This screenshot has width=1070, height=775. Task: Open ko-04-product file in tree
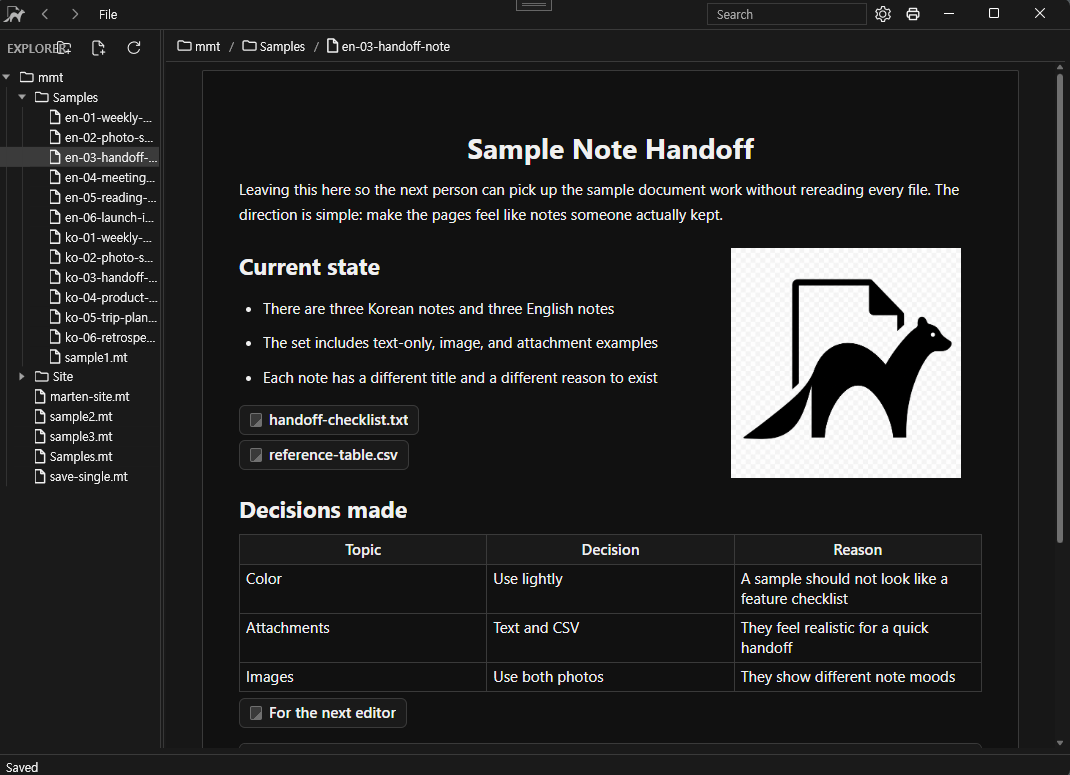click(x=101, y=297)
